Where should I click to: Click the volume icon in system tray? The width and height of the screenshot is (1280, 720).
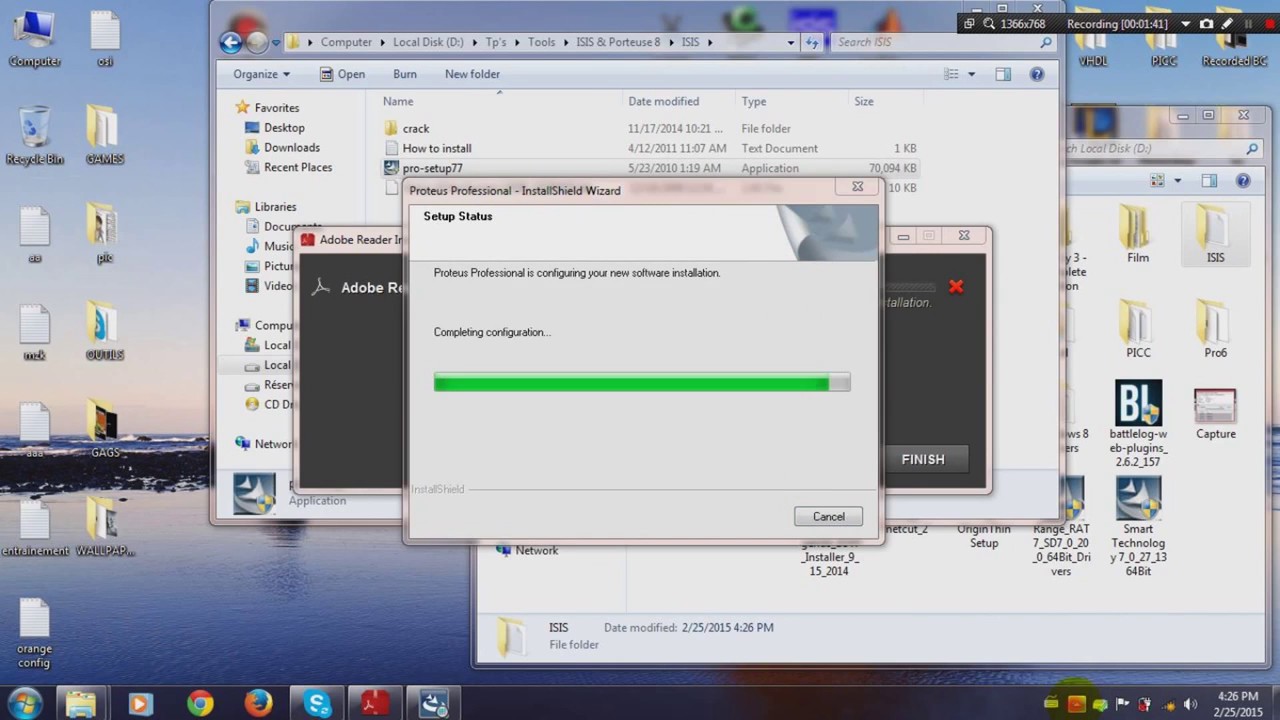pos(1190,704)
